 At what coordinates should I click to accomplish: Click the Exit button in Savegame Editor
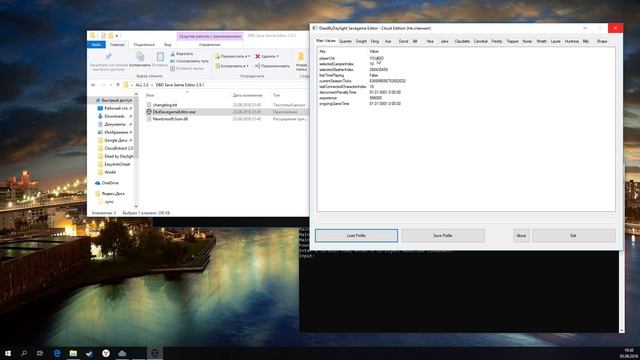click(573, 236)
